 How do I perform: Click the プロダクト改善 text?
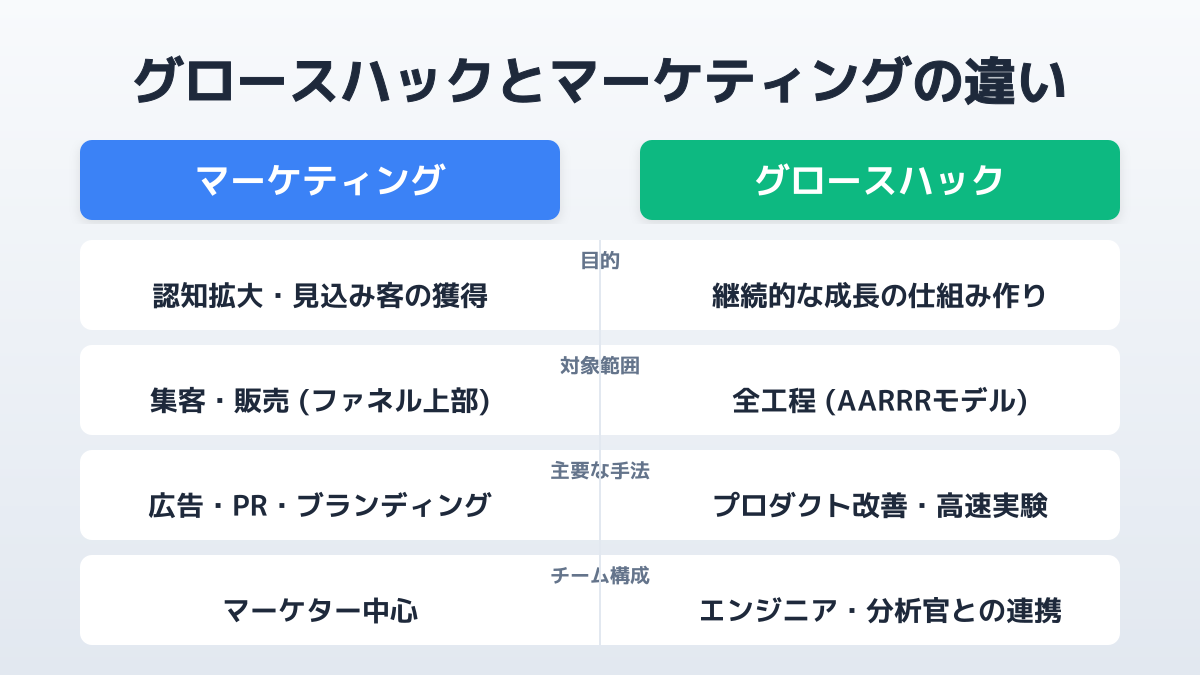801,506
